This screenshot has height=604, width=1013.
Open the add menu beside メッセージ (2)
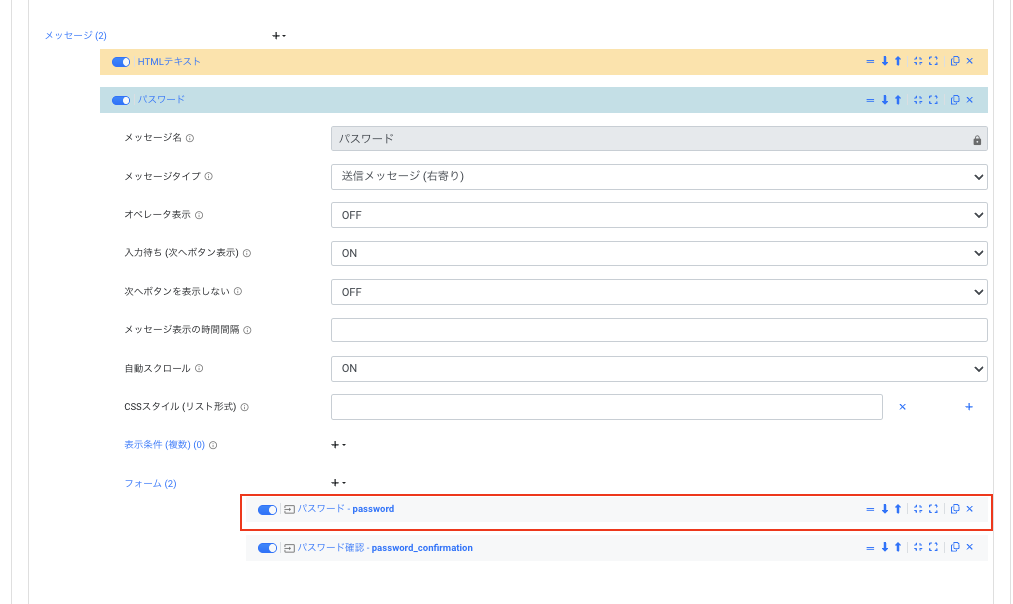pyautogui.click(x=278, y=36)
